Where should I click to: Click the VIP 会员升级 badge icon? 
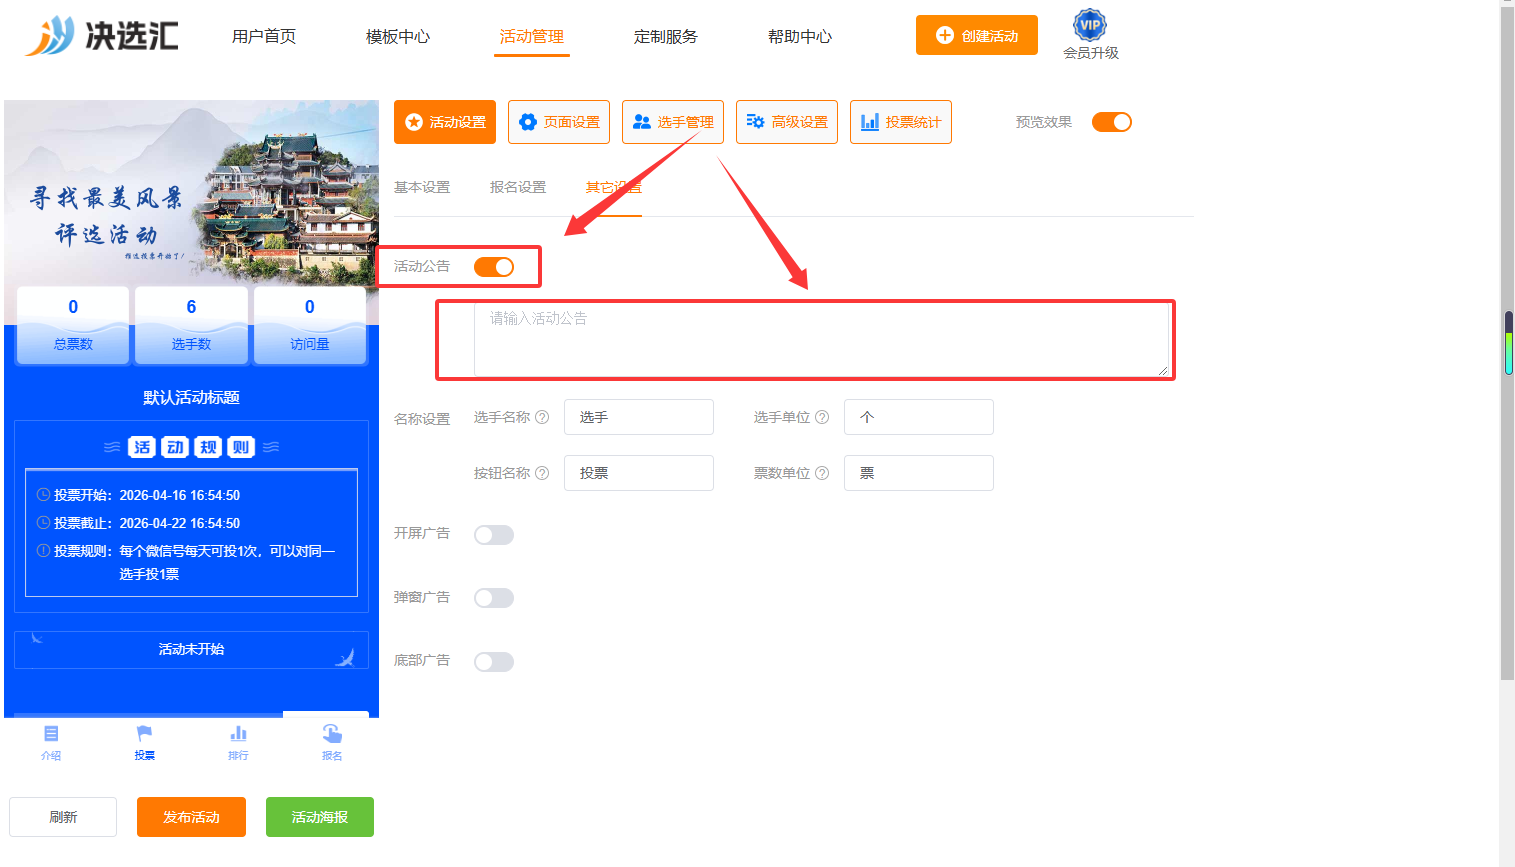[1090, 25]
